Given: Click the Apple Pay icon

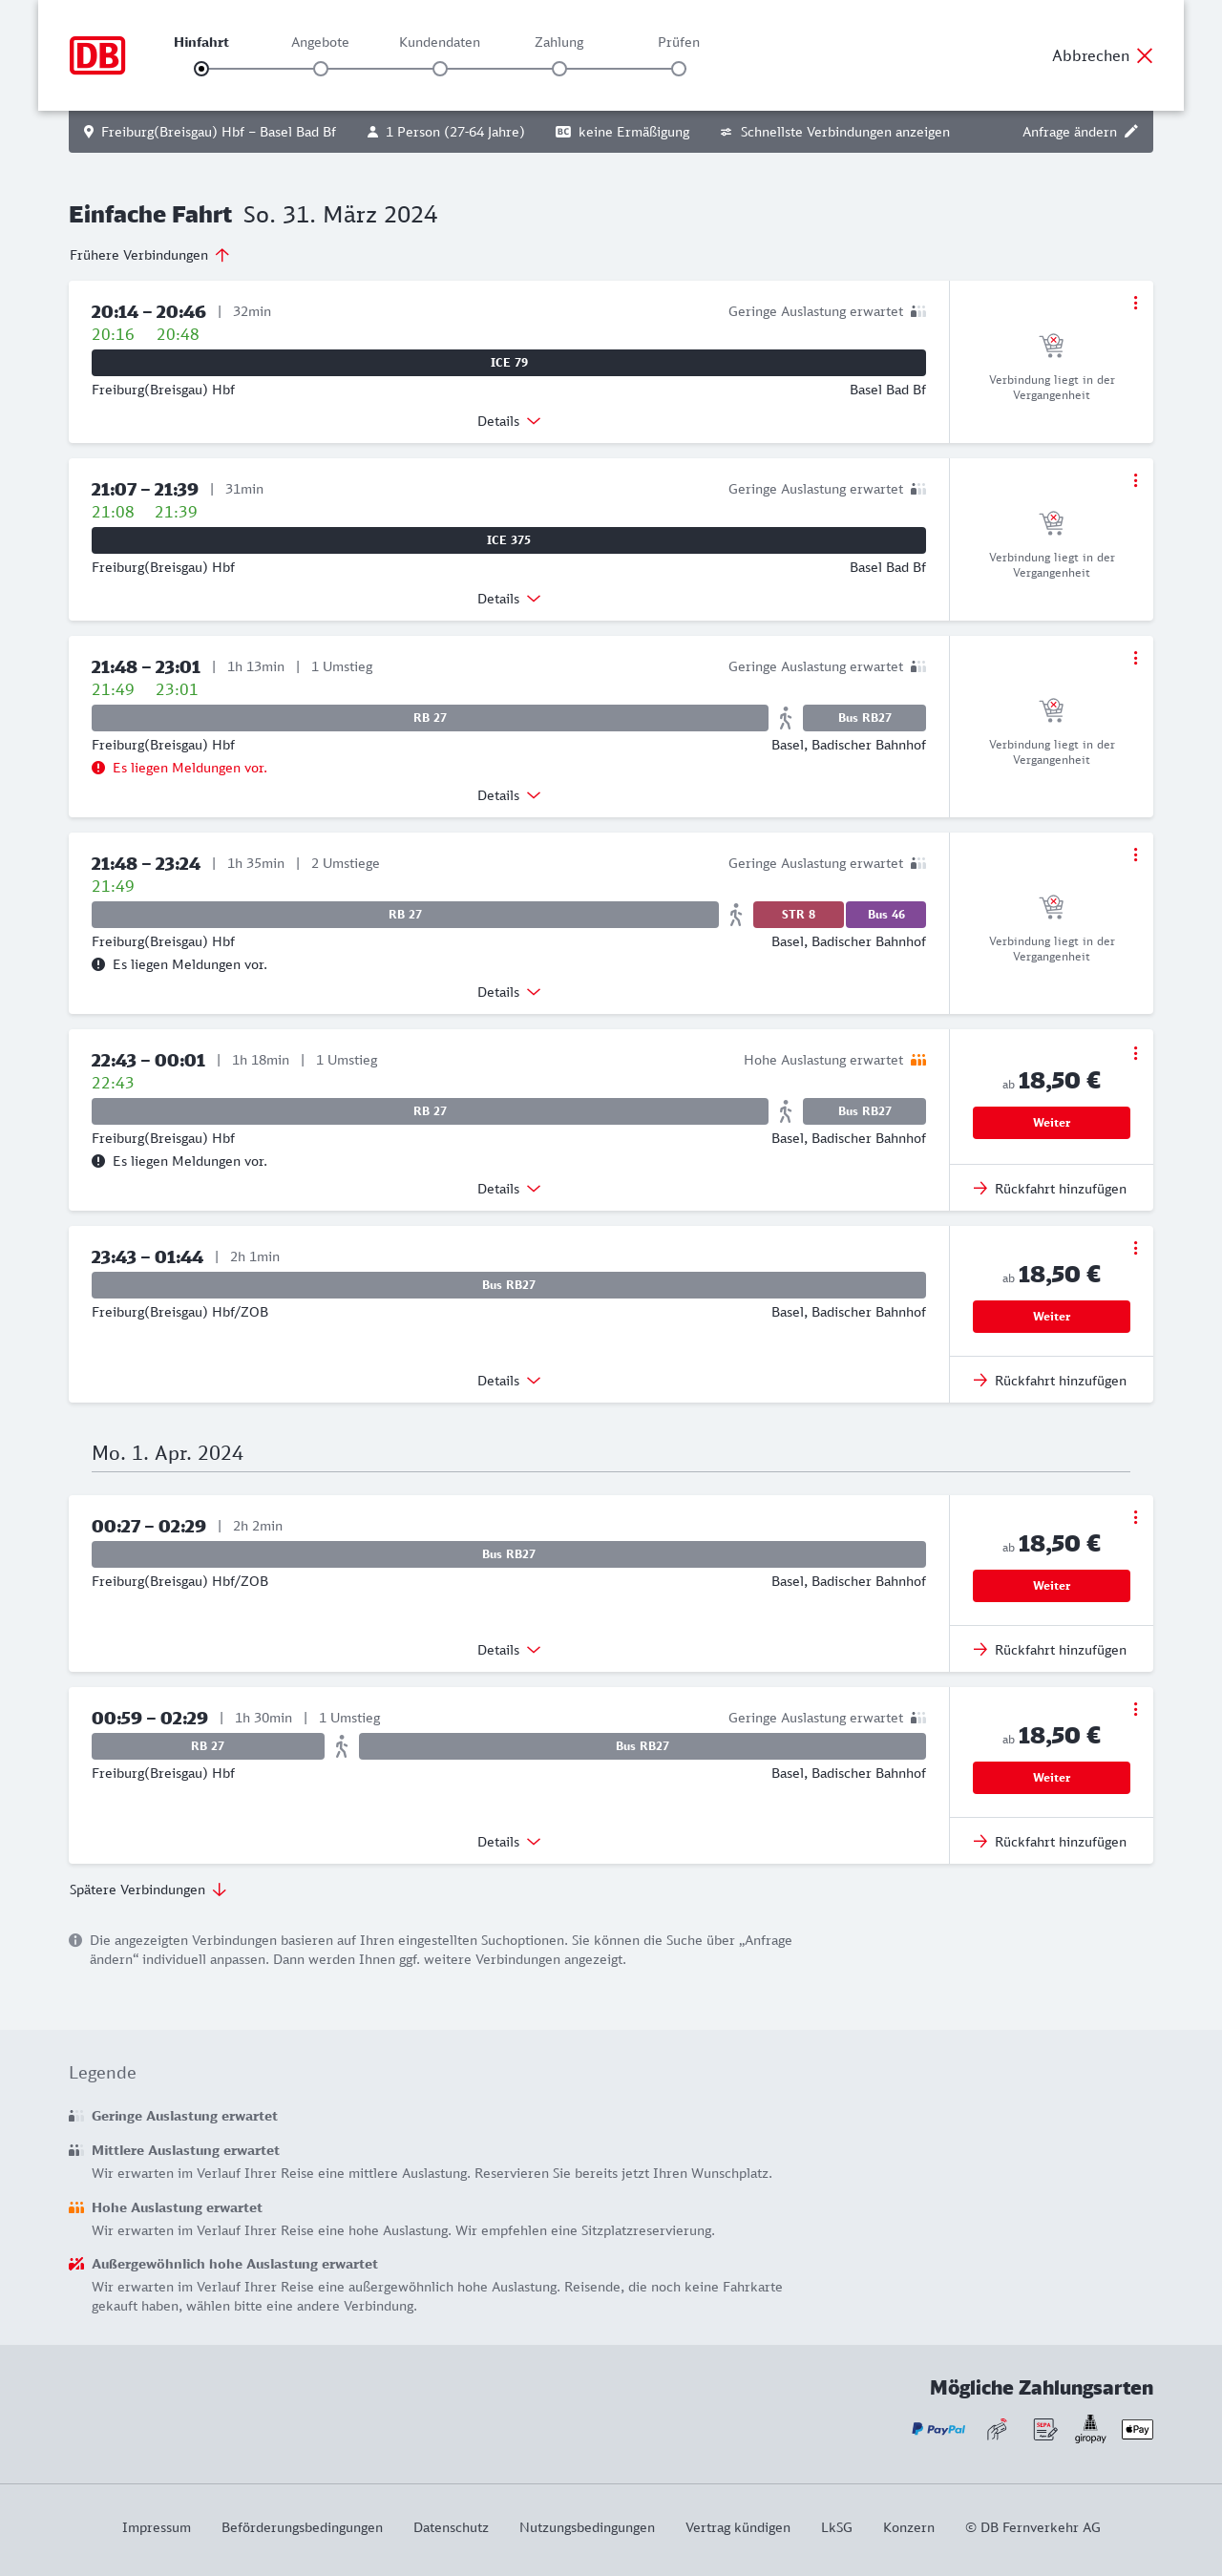Looking at the screenshot, I should point(1137,2429).
